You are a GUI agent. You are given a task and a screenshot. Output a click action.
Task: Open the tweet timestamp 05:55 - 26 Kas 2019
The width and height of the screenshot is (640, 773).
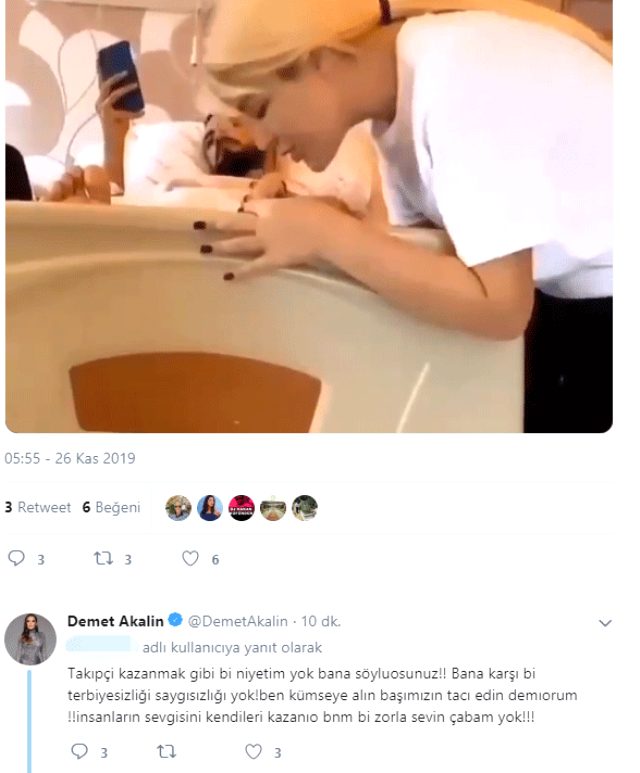(x=70, y=459)
